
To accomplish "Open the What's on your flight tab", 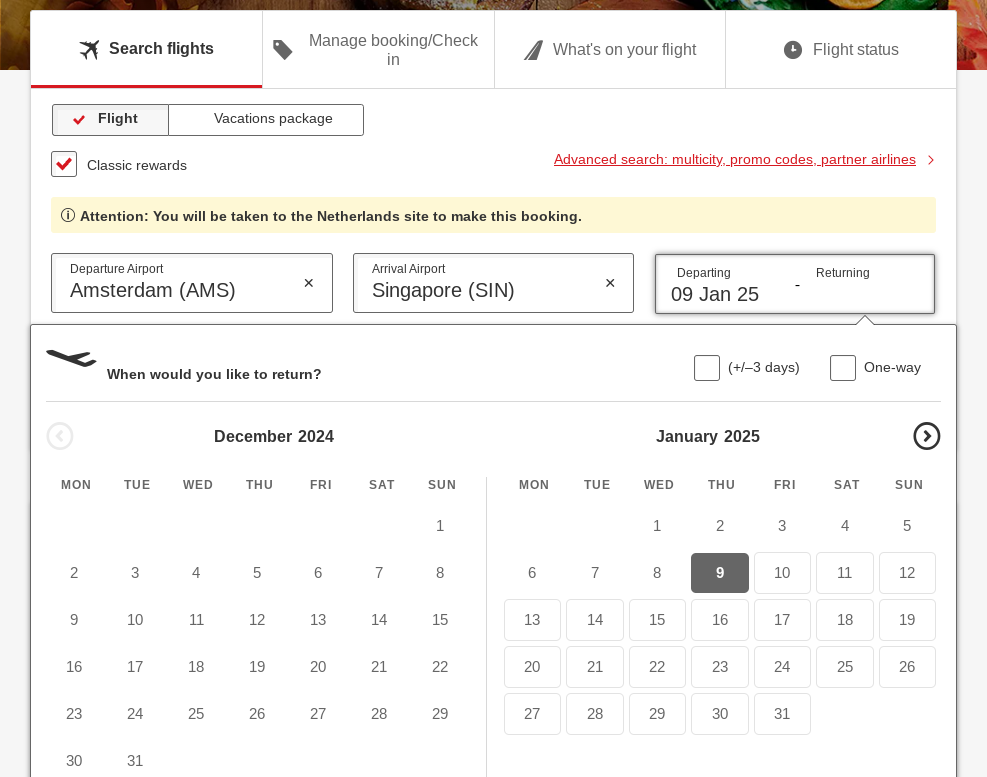I will [610, 49].
